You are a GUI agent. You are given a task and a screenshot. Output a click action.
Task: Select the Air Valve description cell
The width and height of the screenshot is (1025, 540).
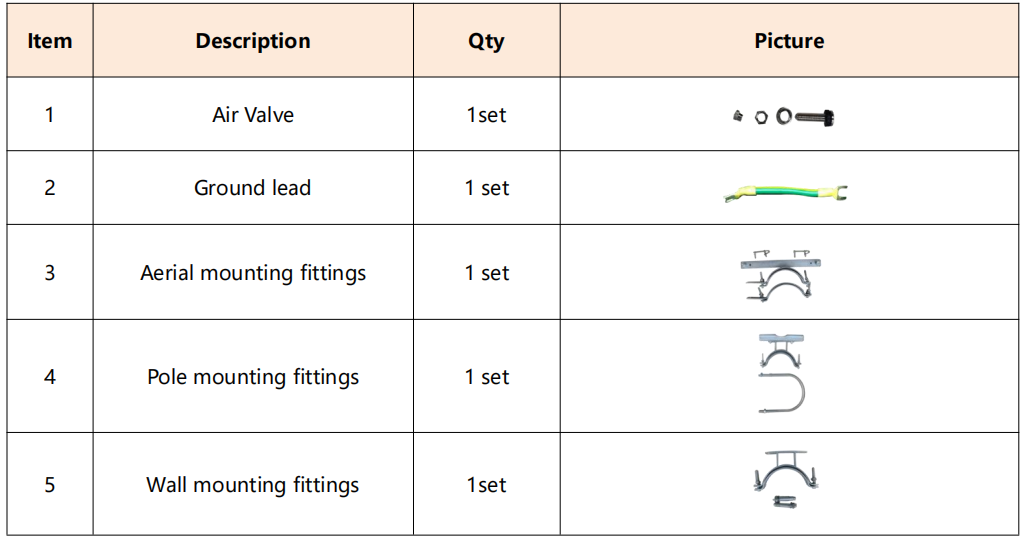253,115
